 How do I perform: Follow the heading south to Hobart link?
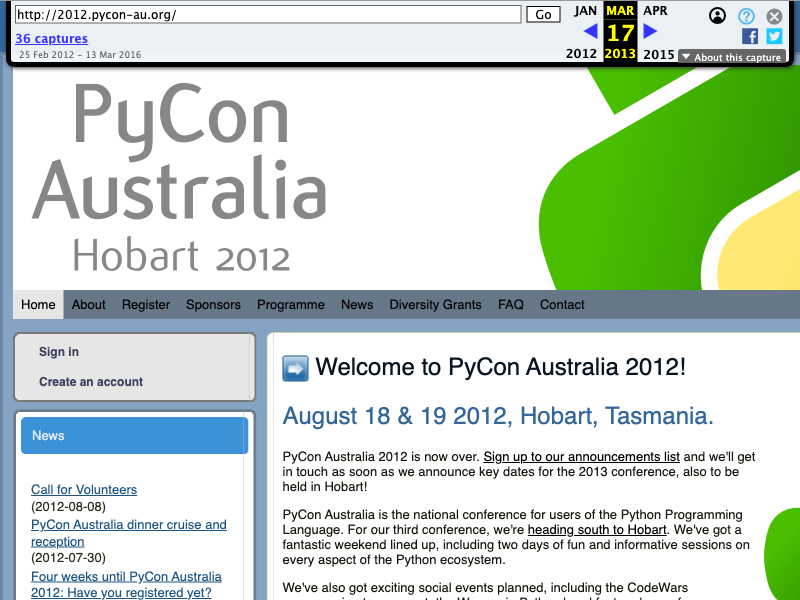point(597,530)
